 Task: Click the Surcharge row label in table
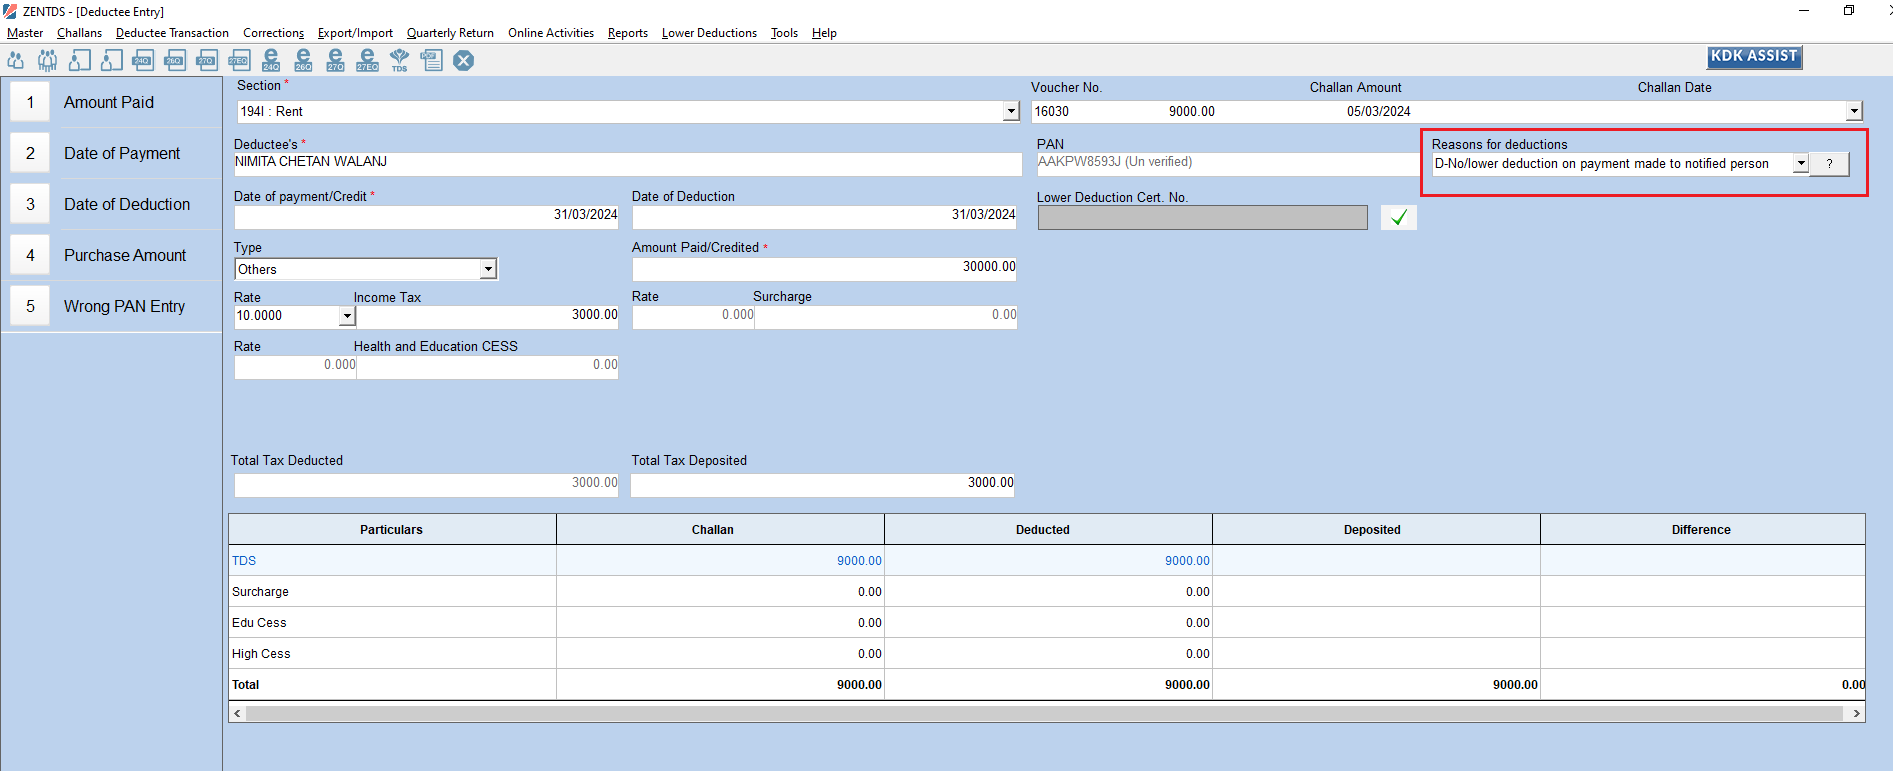click(x=260, y=592)
